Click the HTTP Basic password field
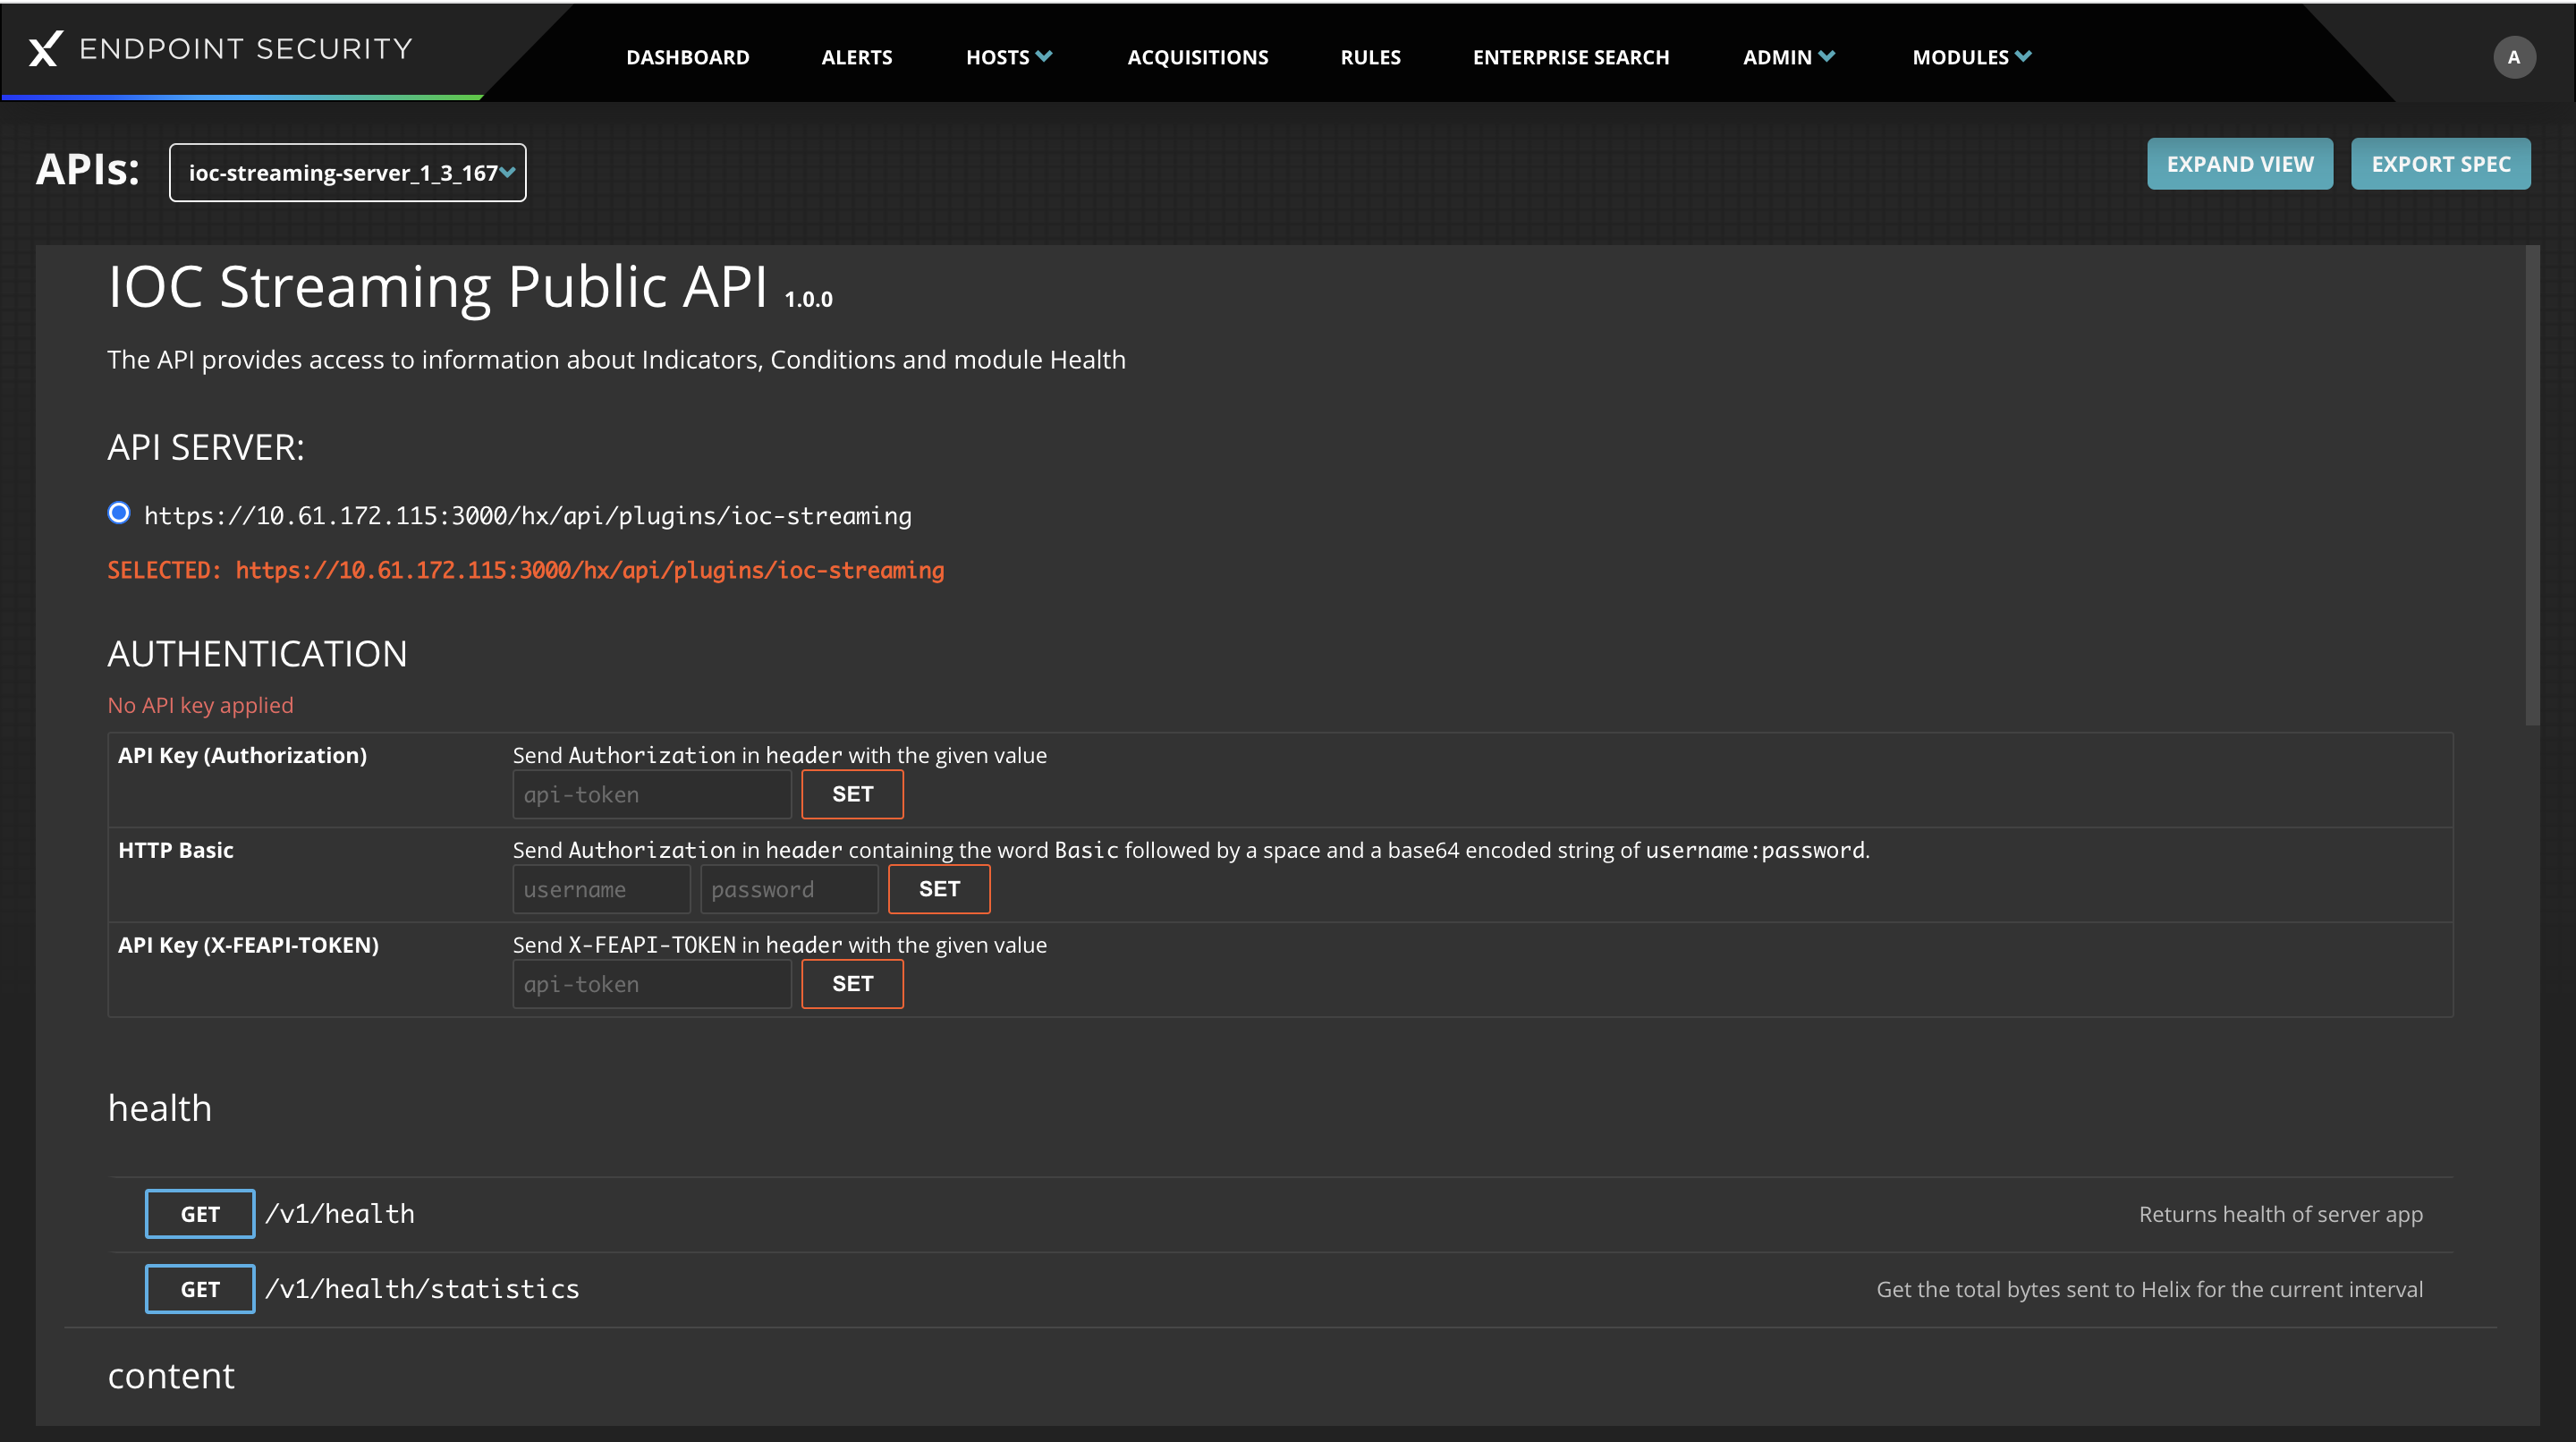Viewport: 2576px width, 1442px height. coord(789,889)
